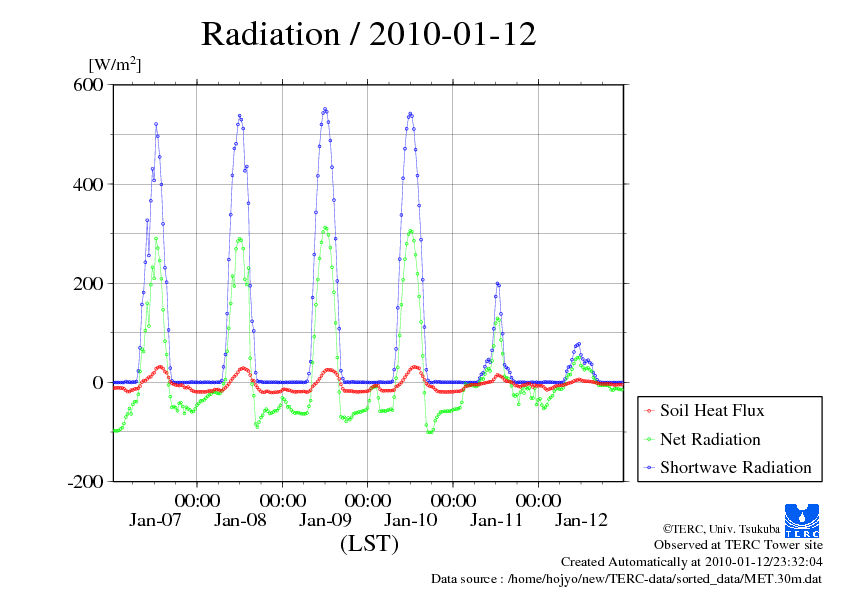Click the '400' y-axis tick label
Screen dimensions: 842x595
[88, 185]
